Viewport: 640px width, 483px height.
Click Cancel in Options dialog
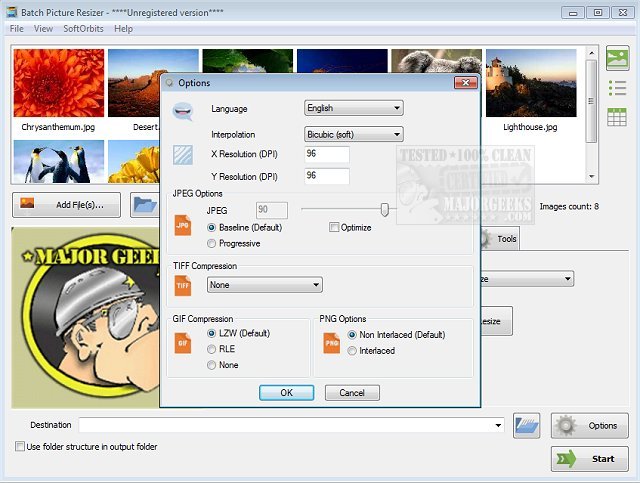(x=352, y=393)
